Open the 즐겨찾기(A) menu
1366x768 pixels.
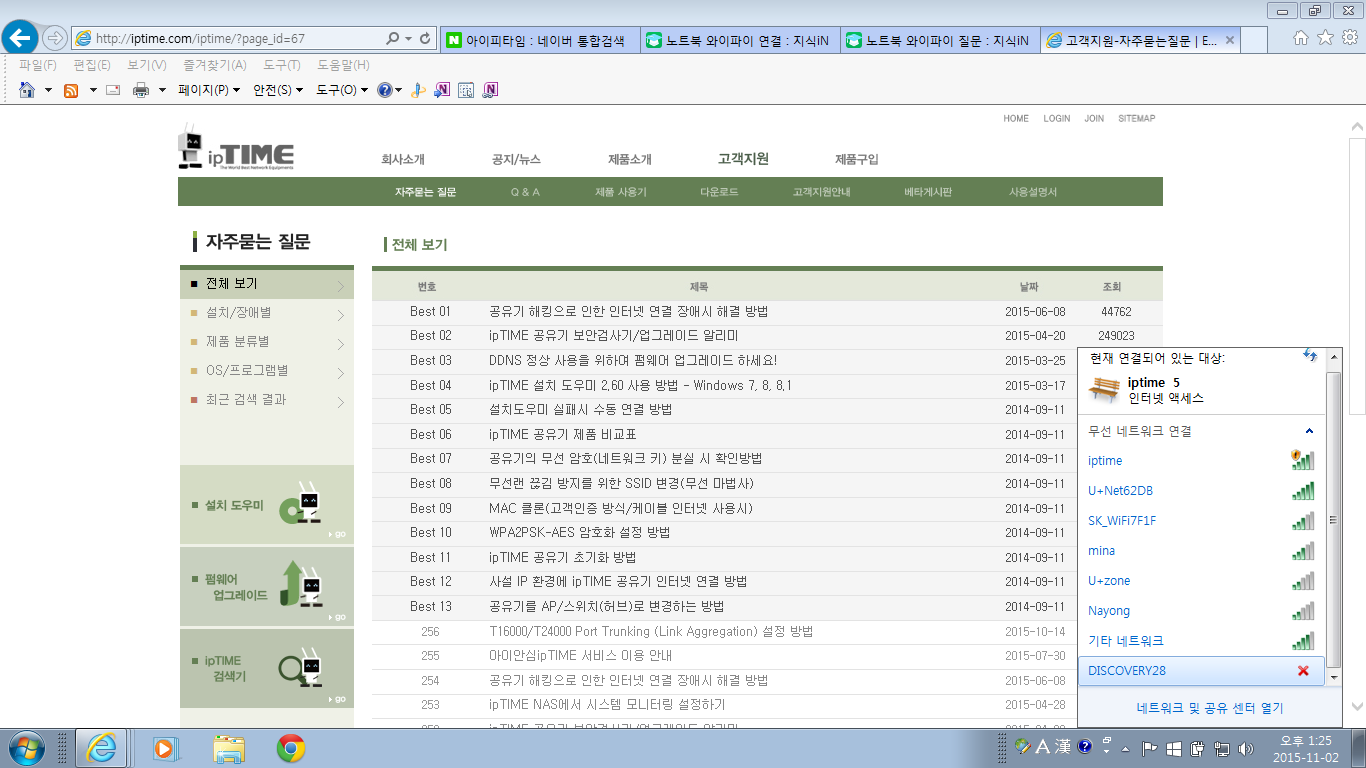tap(215, 65)
